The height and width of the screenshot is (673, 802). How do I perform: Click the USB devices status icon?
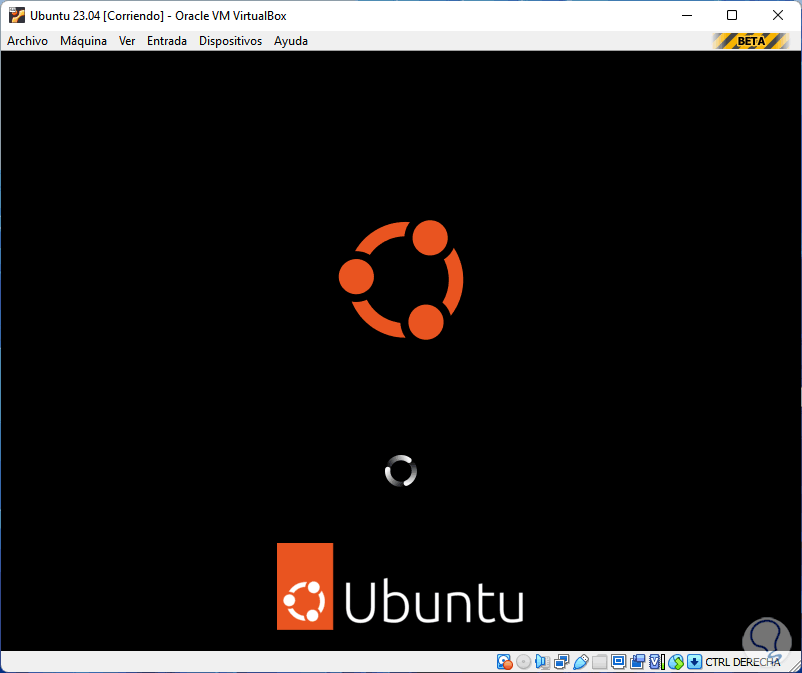[x=581, y=662]
